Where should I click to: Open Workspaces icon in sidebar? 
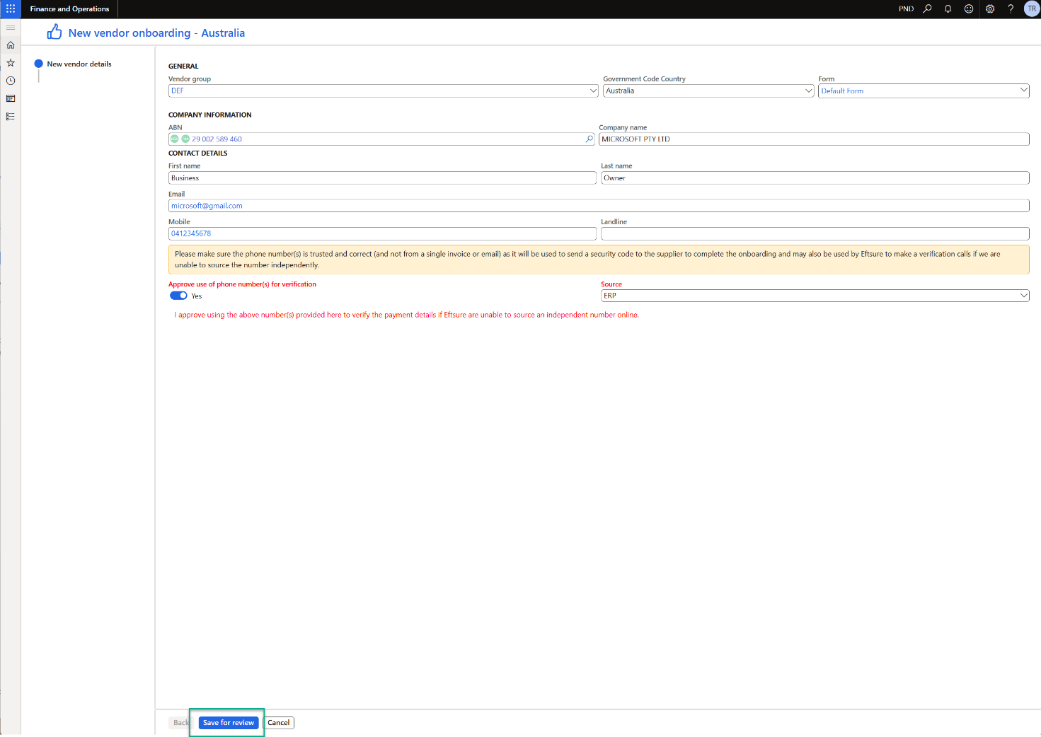[x=11, y=98]
